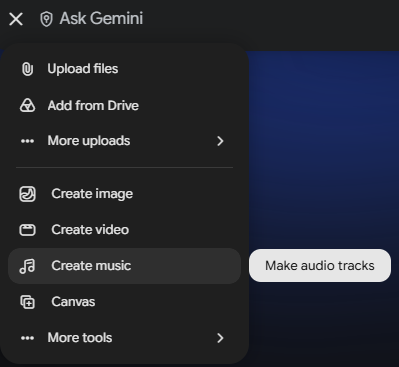Screen dimensions: 399x367
Task: Select Create image from menu
Action: pyautogui.click(x=124, y=194)
